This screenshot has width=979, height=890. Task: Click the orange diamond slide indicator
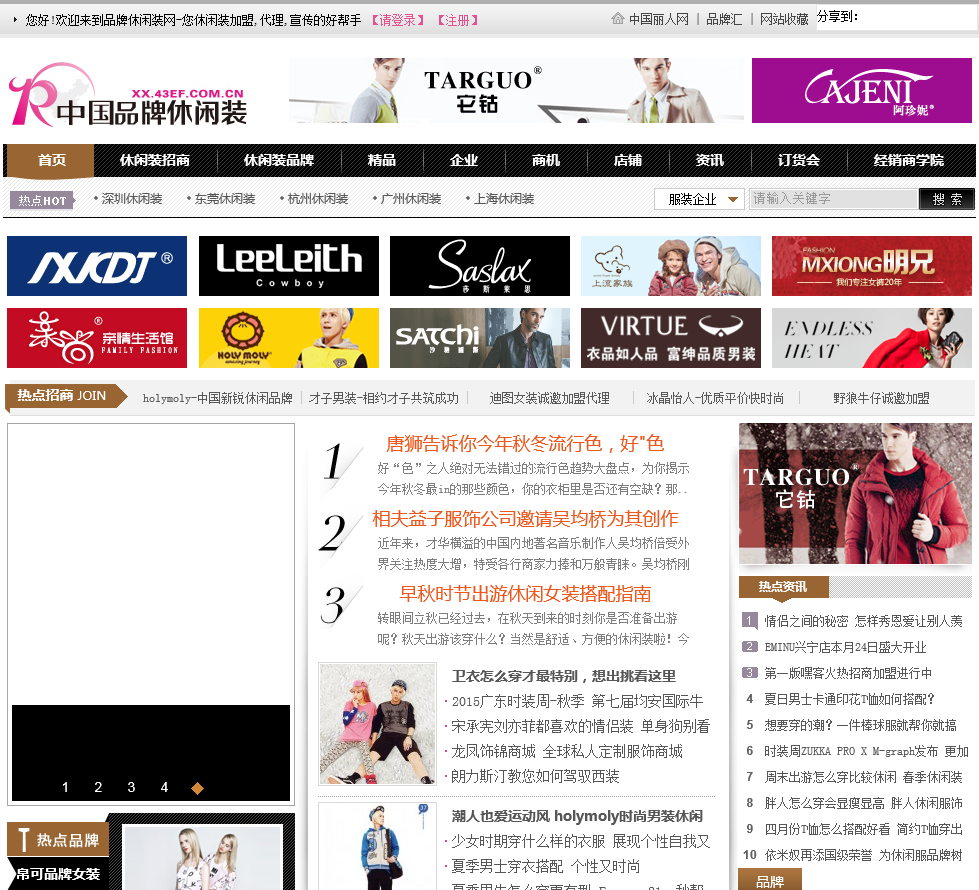(x=197, y=788)
